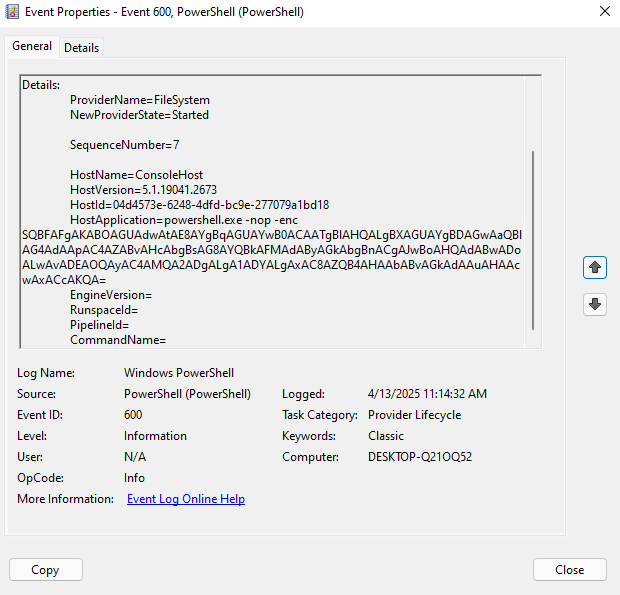Open Event Log Online Help link

[x=186, y=499]
